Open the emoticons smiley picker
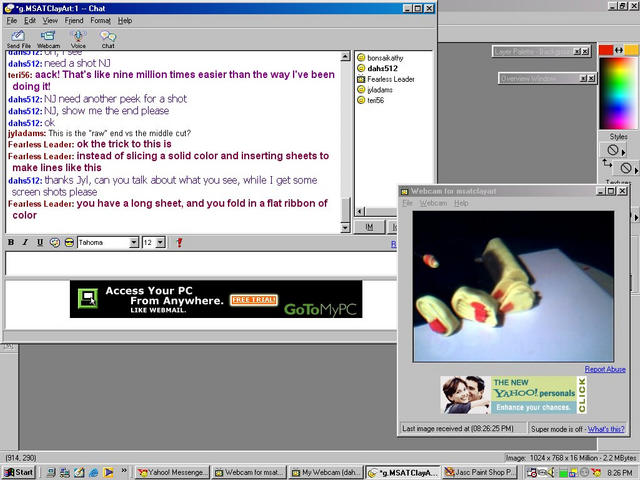 click(69, 242)
